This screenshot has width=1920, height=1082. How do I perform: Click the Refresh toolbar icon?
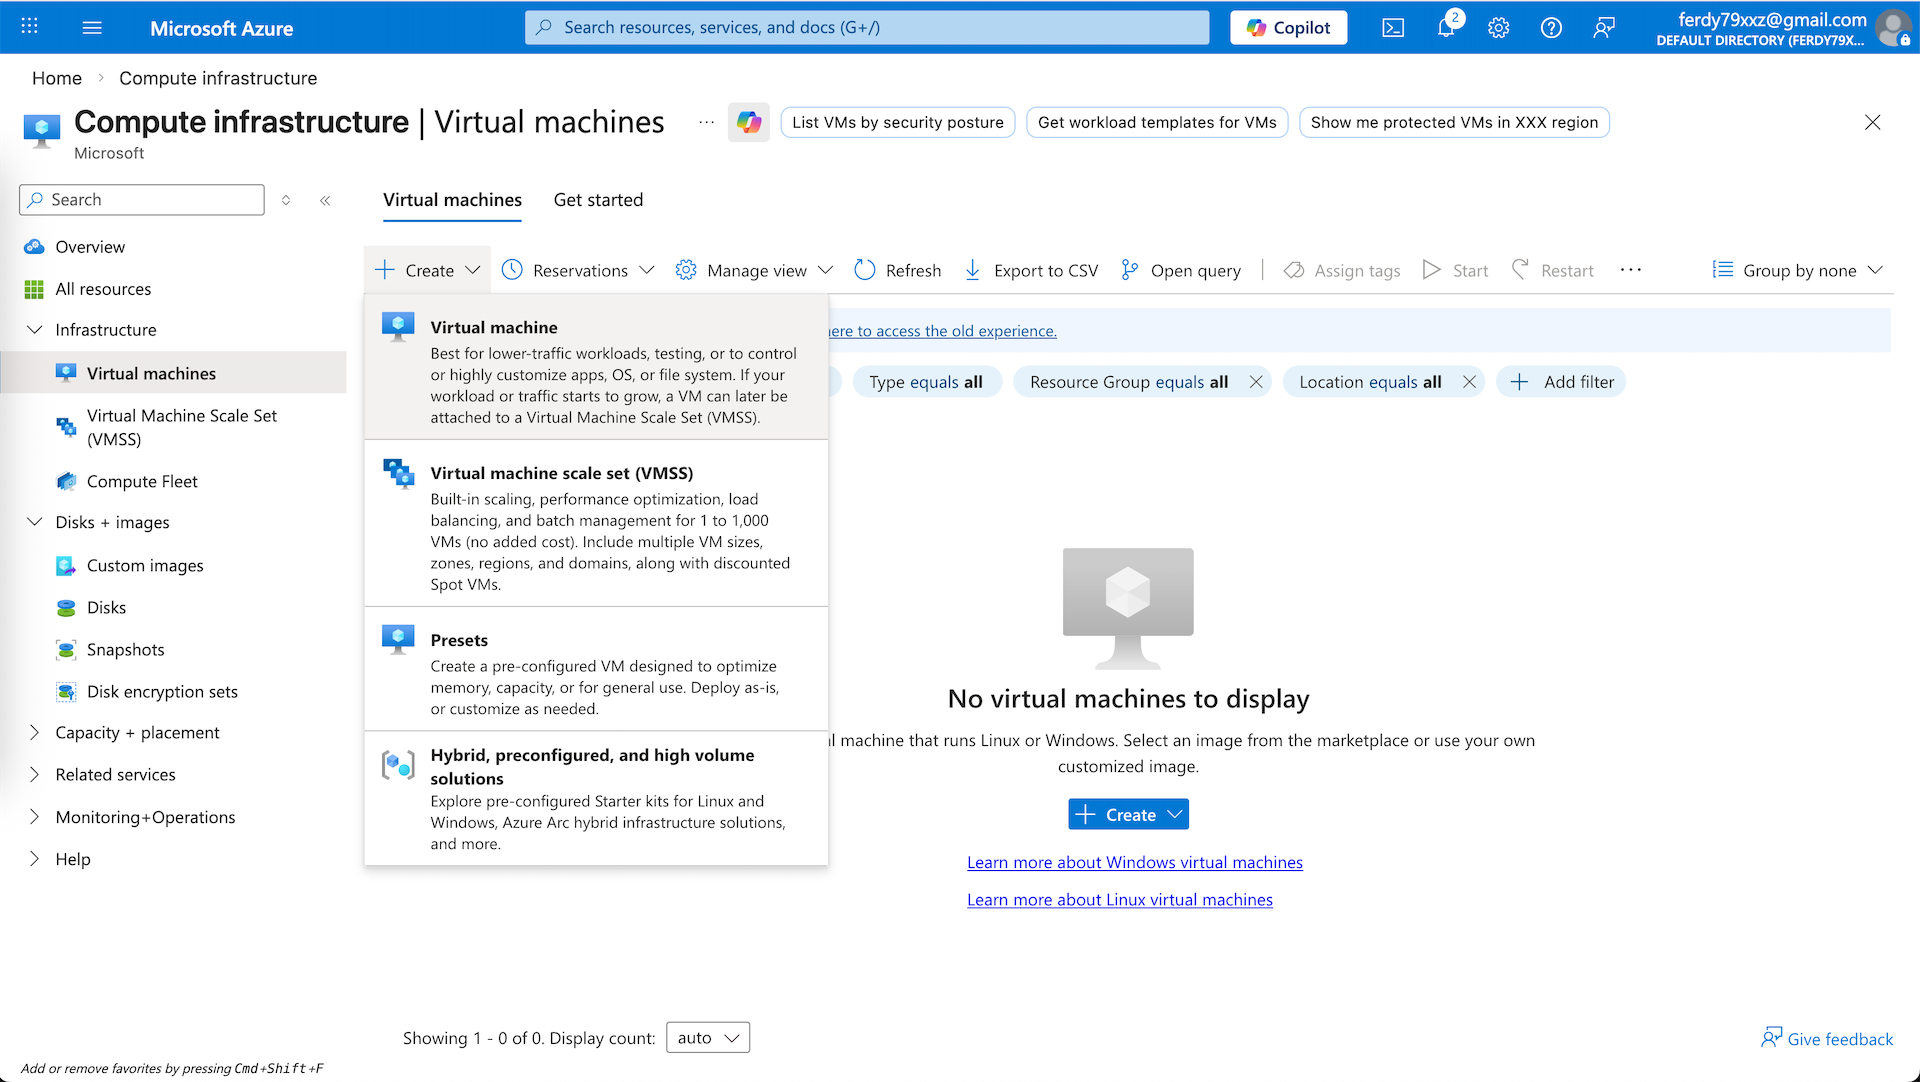[x=865, y=270]
